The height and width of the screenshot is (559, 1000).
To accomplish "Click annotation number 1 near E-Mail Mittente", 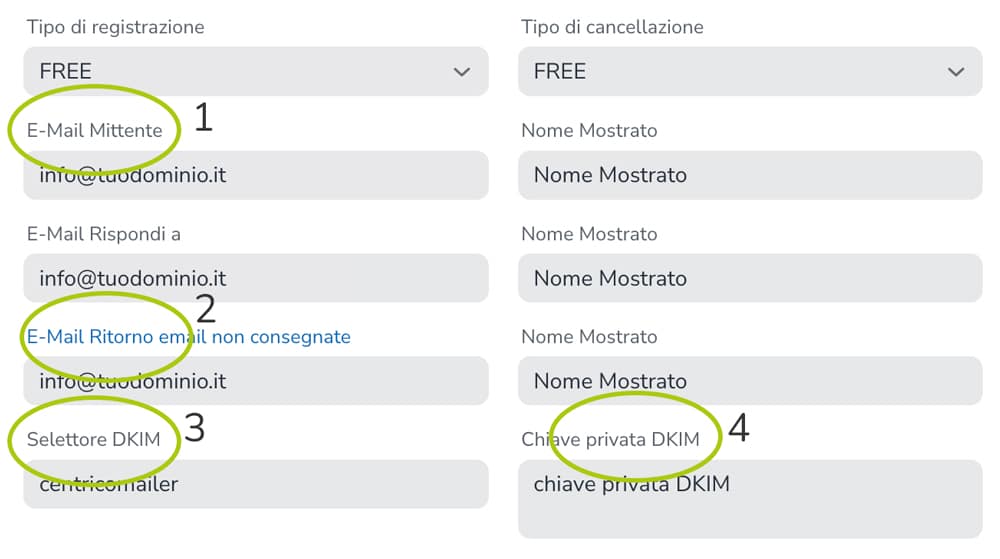I will pos(203,118).
